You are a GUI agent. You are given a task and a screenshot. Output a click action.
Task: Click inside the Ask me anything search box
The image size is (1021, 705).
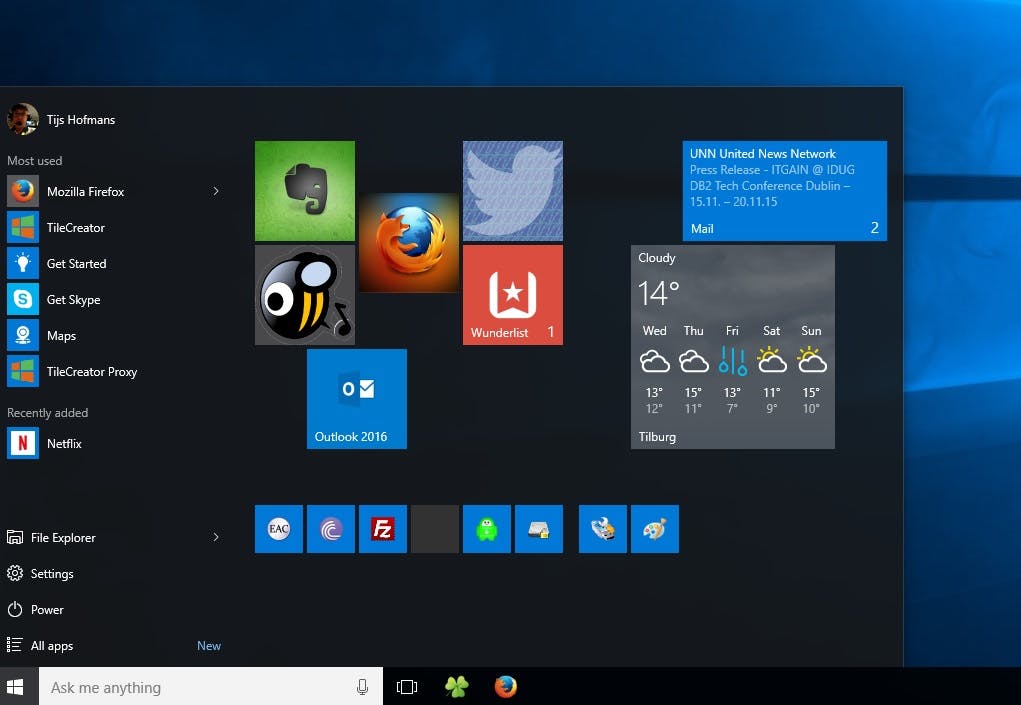[x=200, y=687]
